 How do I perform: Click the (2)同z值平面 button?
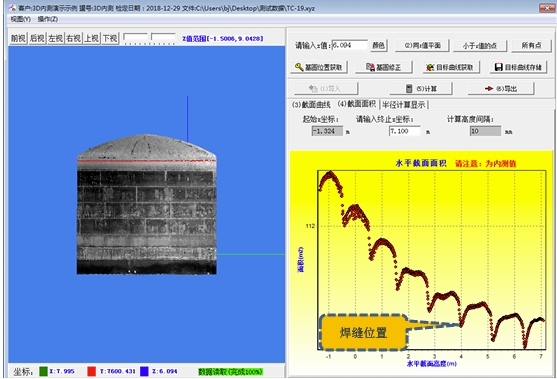pyautogui.click(x=422, y=45)
